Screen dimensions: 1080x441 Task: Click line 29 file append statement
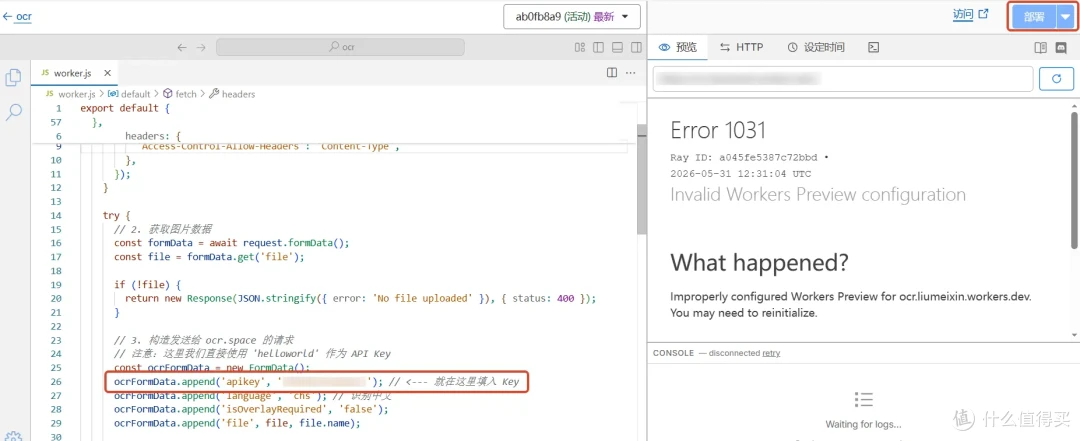pos(237,423)
